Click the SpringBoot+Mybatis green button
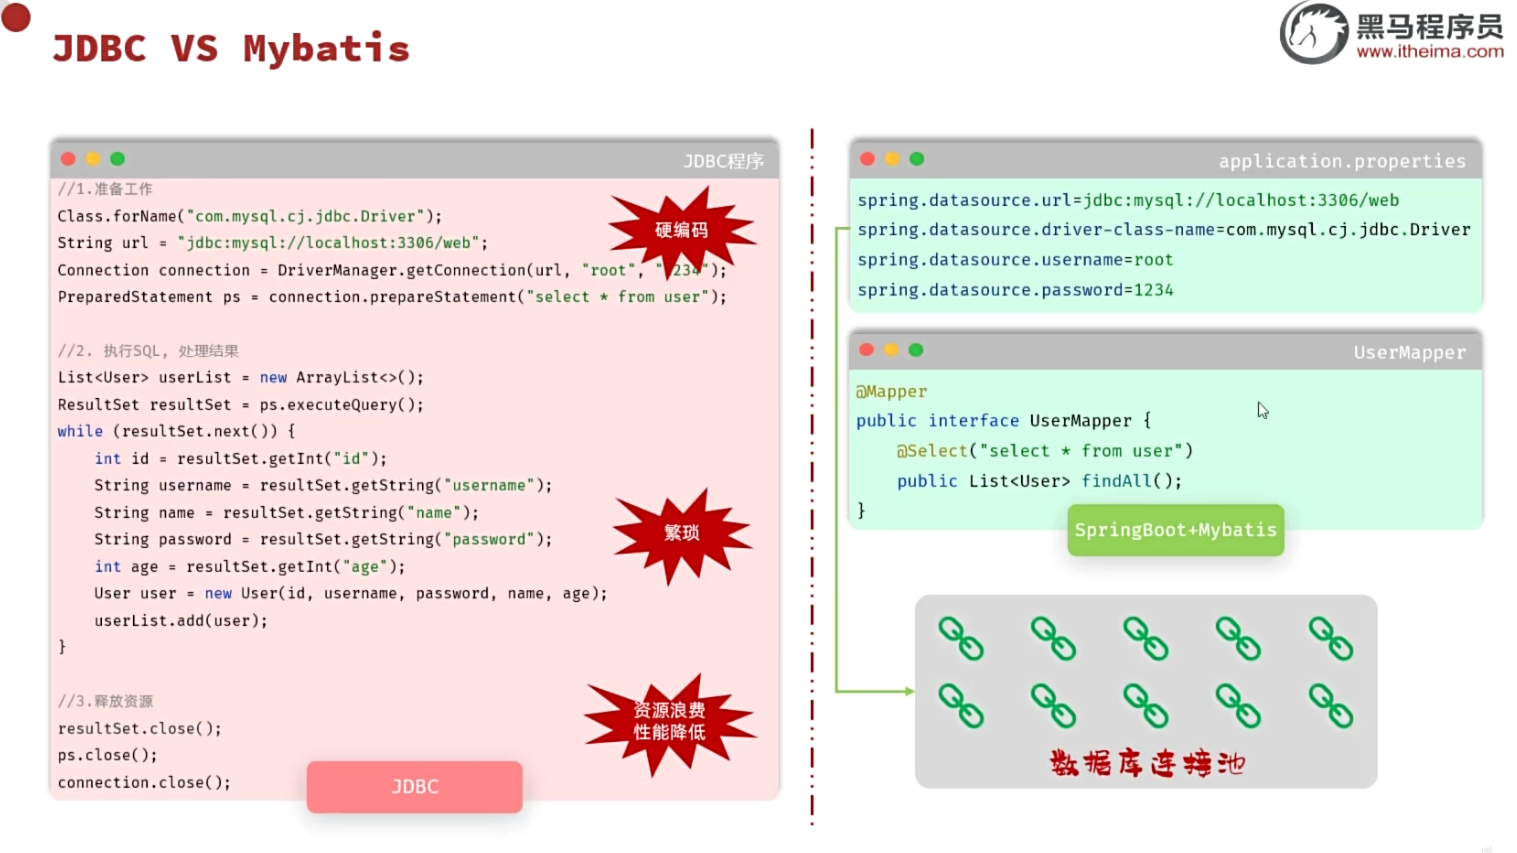 1175,530
